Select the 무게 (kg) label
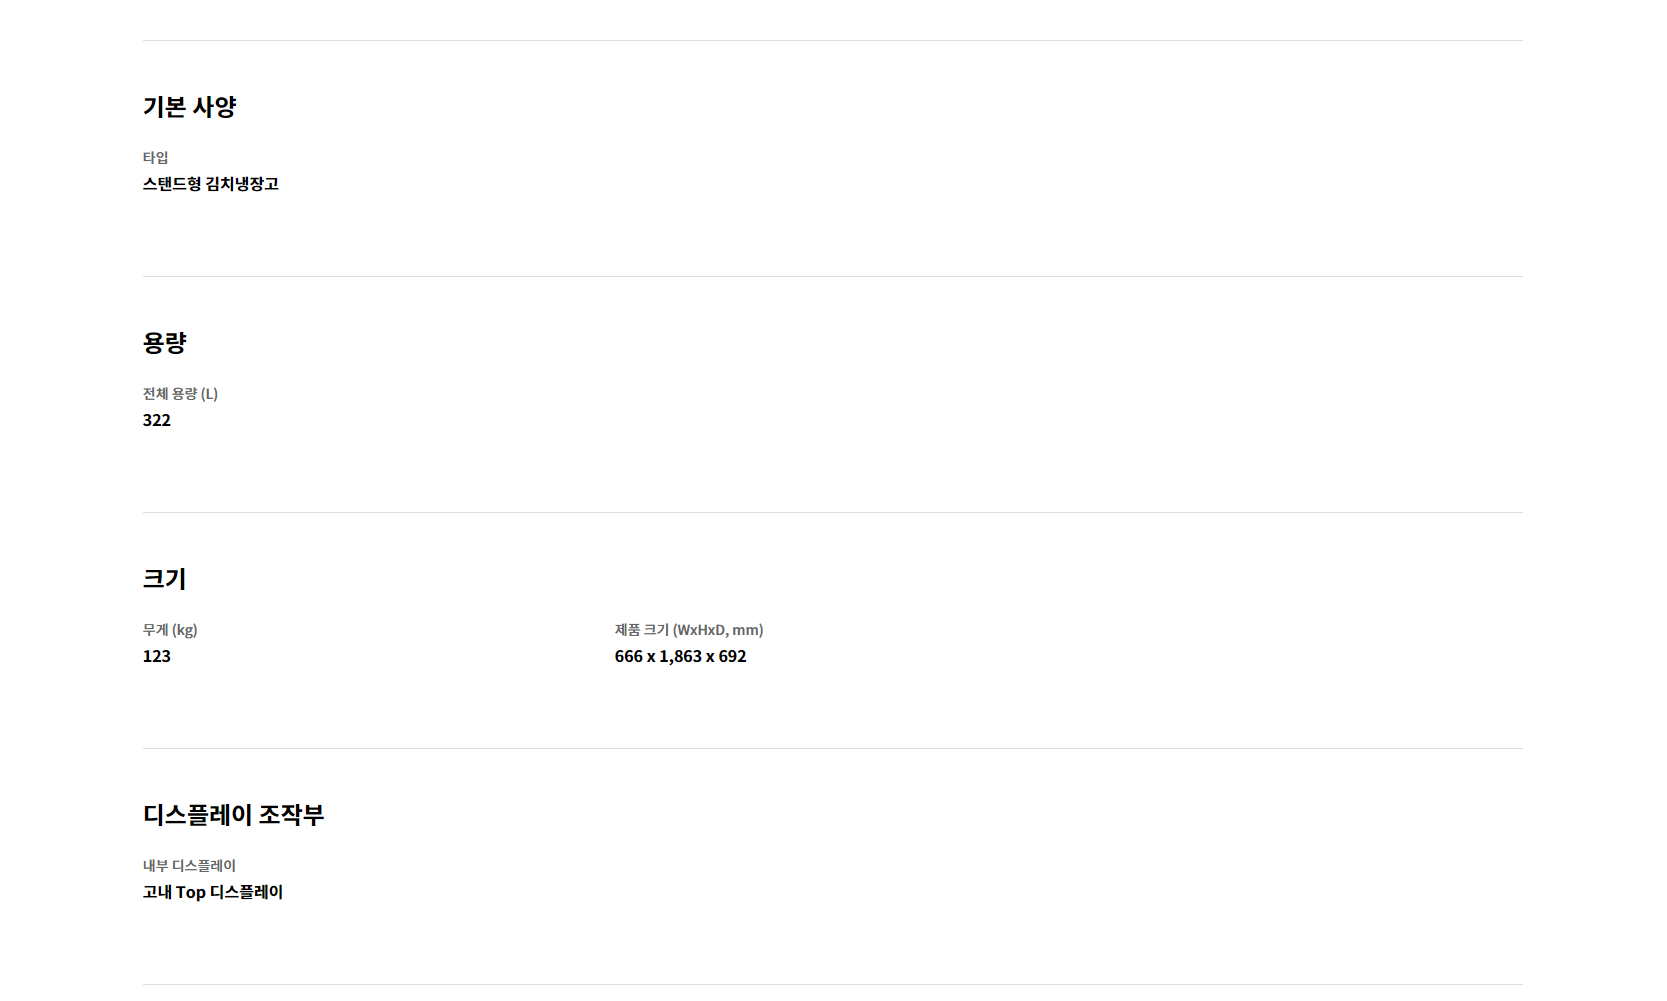This screenshot has height=1001, width=1667. (170, 630)
